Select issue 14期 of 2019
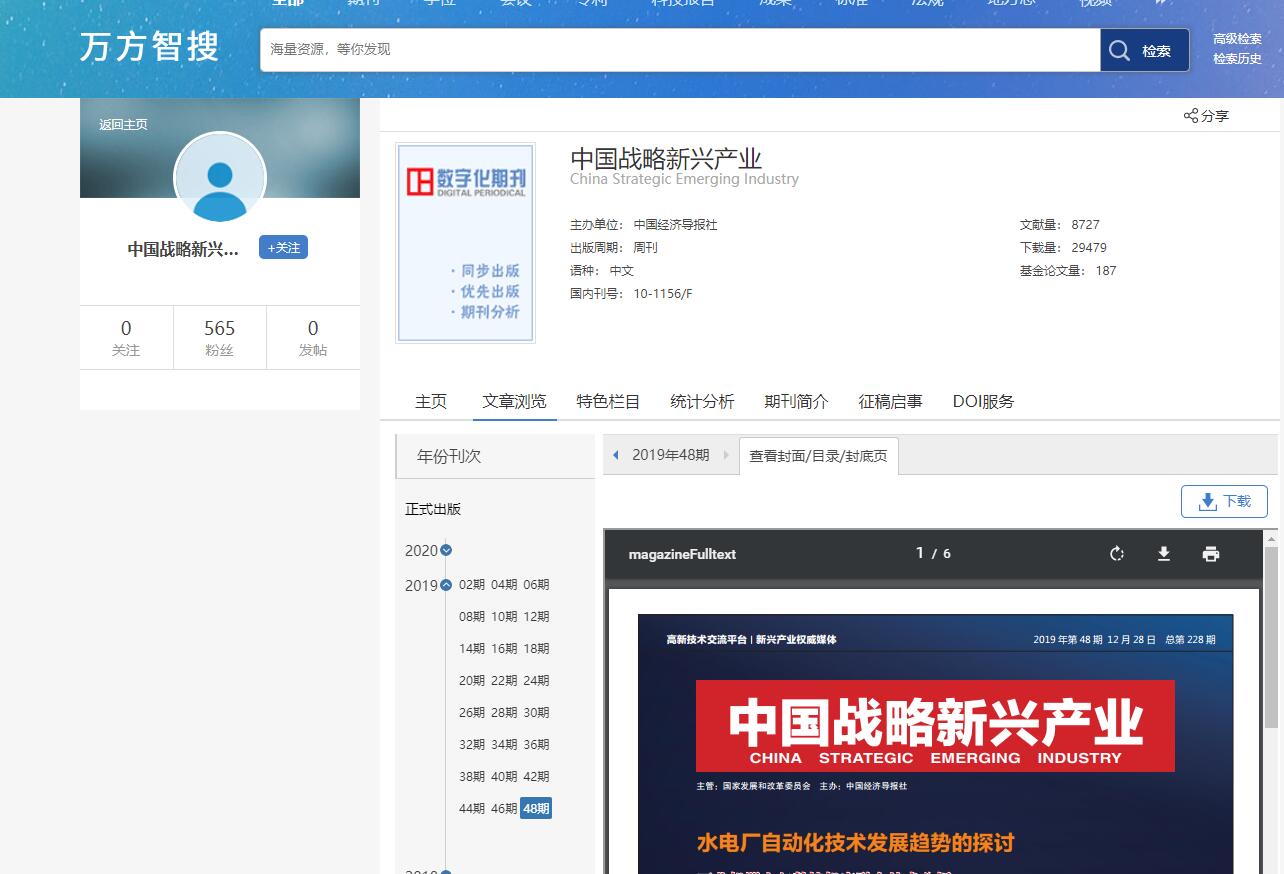The image size is (1284, 874). coord(472,649)
